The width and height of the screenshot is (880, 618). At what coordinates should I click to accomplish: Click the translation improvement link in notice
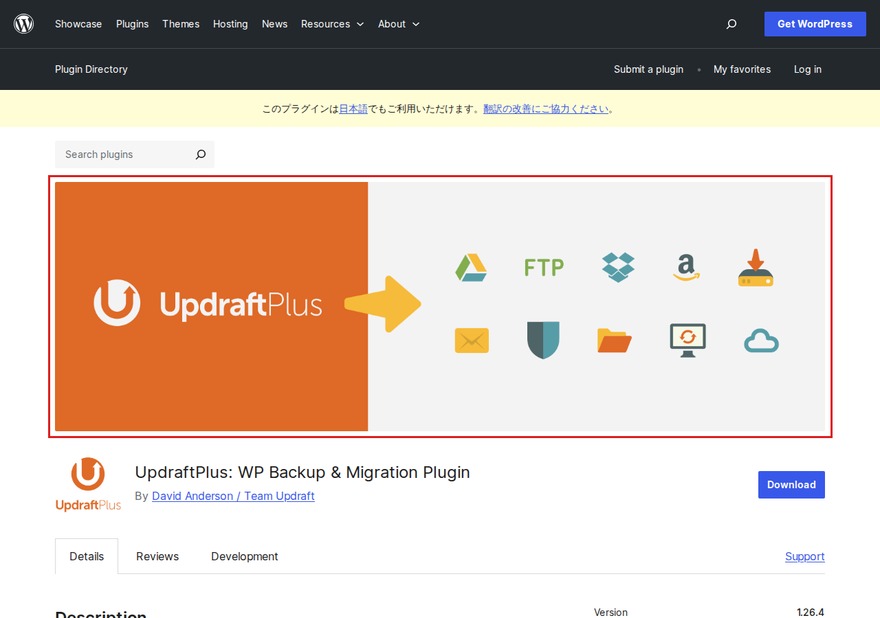click(x=546, y=109)
